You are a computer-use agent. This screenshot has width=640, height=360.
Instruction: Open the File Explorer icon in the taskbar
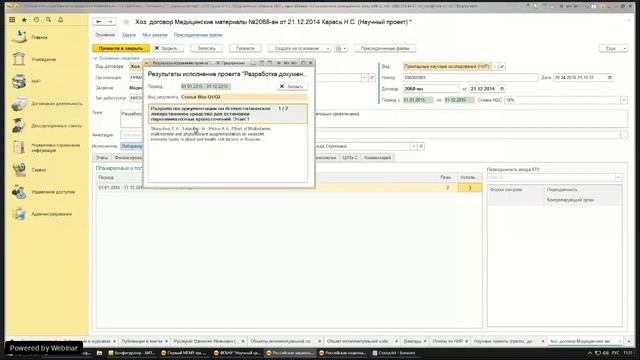pyautogui.click(x=99, y=353)
